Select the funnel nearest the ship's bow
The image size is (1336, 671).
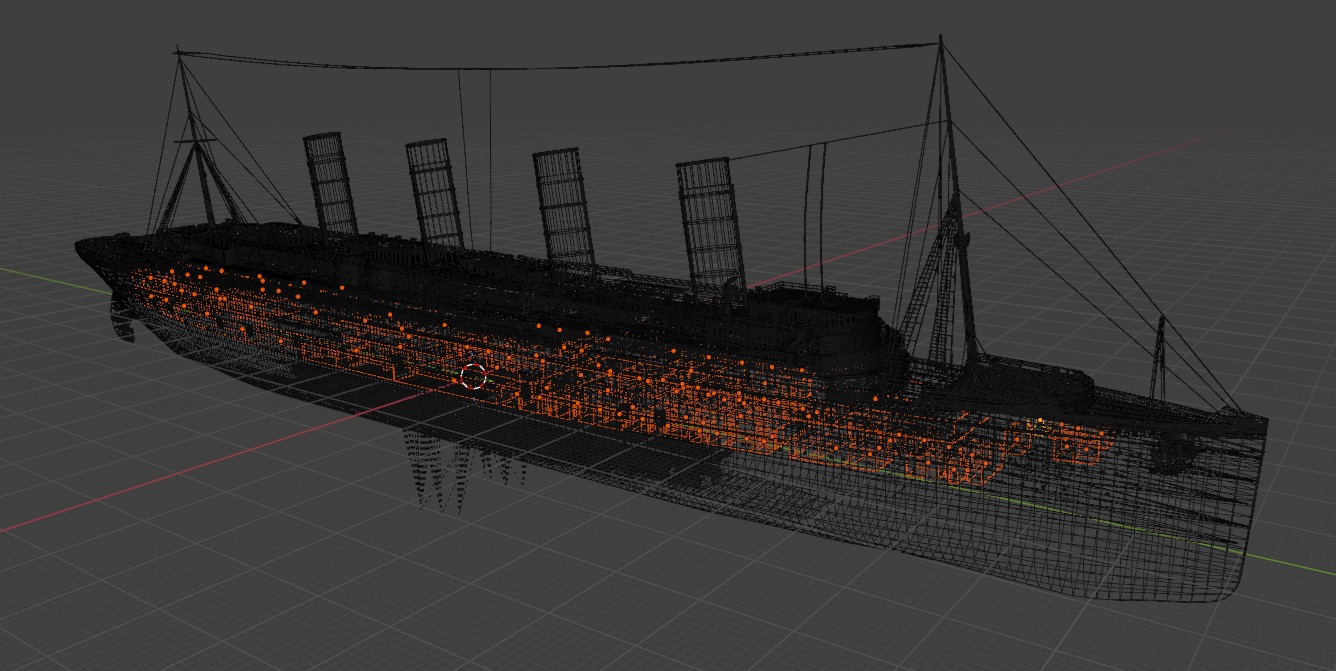tap(712, 230)
